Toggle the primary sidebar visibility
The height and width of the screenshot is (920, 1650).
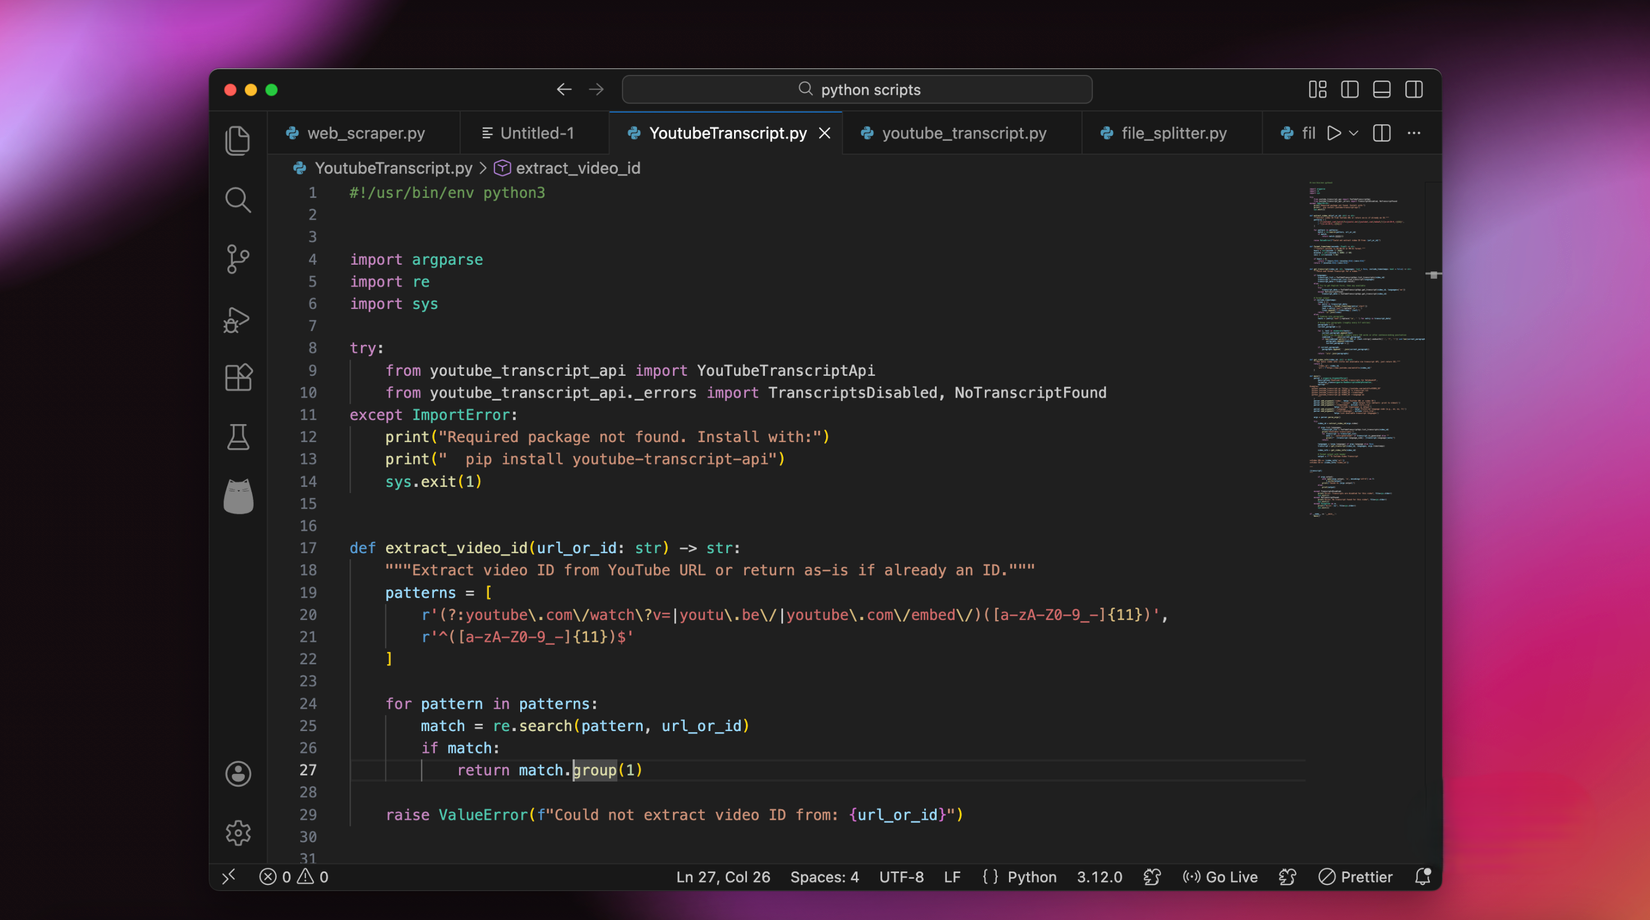[x=1349, y=89]
